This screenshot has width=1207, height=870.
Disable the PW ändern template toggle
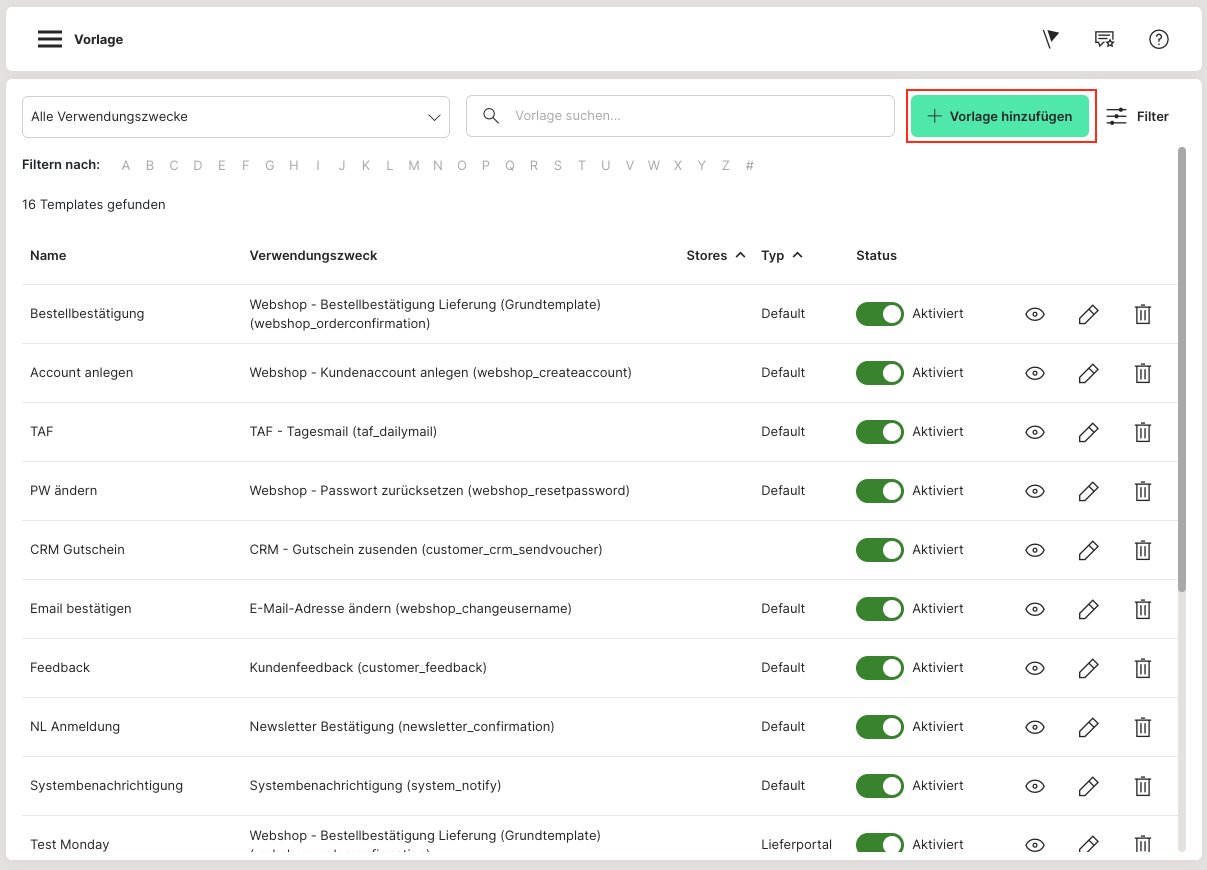879,491
